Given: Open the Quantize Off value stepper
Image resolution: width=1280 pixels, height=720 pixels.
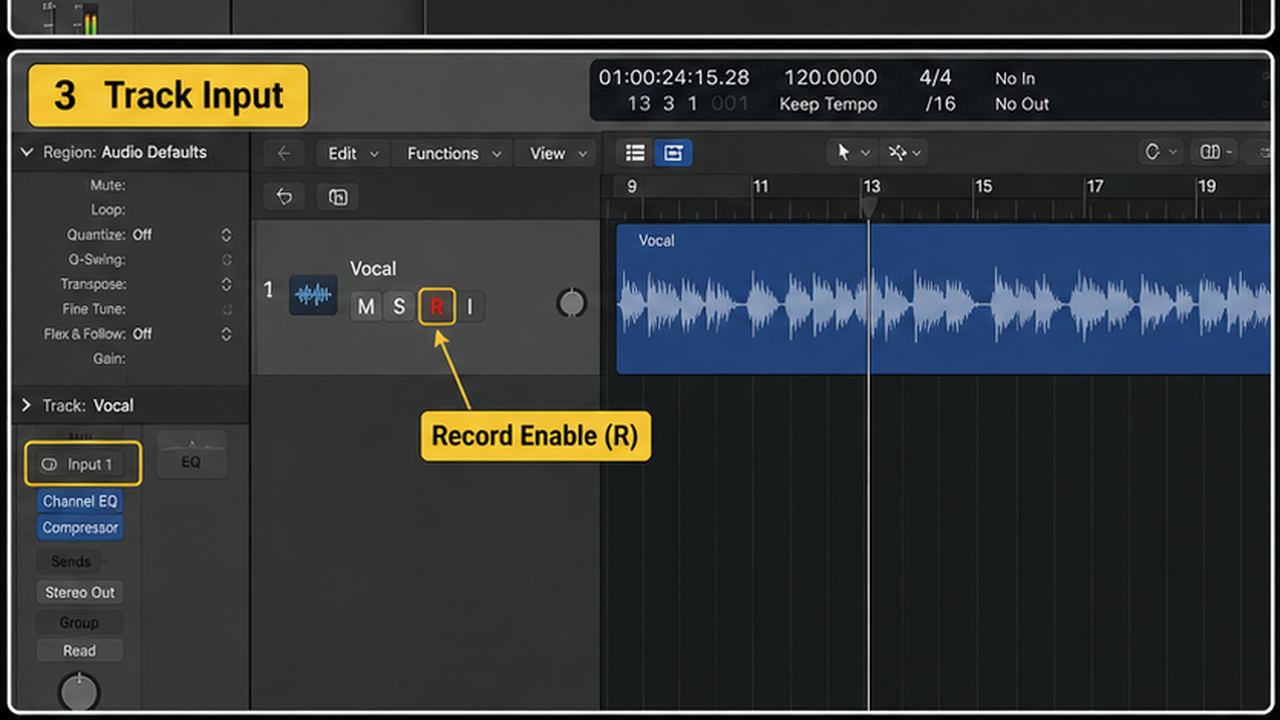Looking at the screenshot, I should (226, 235).
